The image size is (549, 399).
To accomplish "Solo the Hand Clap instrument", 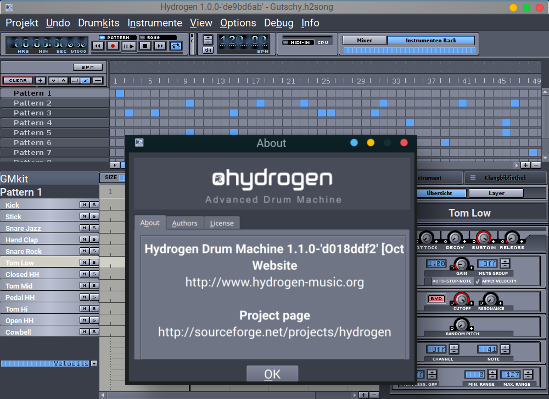I will coord(94,239).
